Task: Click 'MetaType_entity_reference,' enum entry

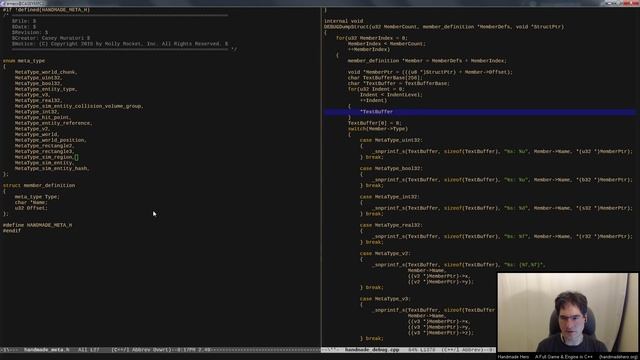Action: [53, 123]
